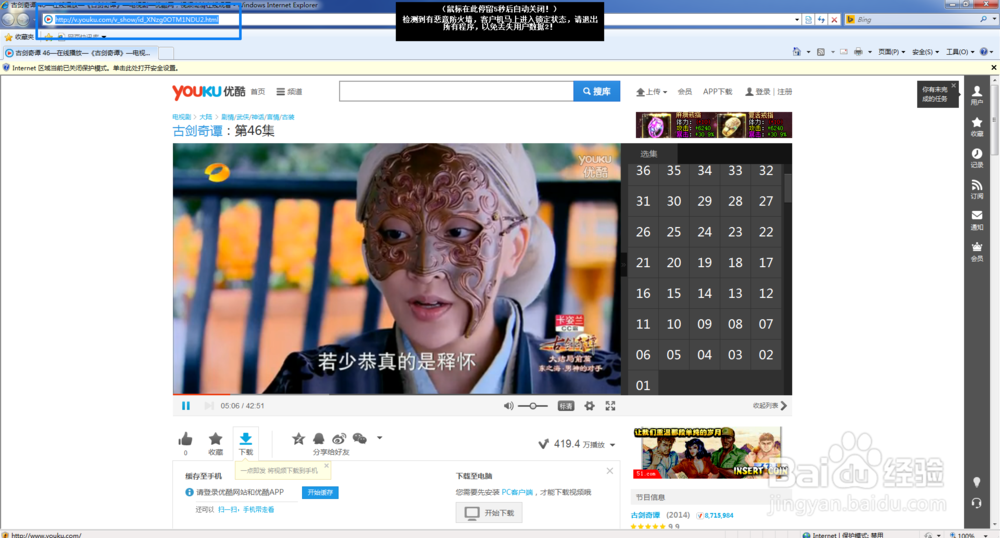Viewport: 1000px width, 538px height.
Task: Close the 一点即发 tooltip
Action: 326,466
